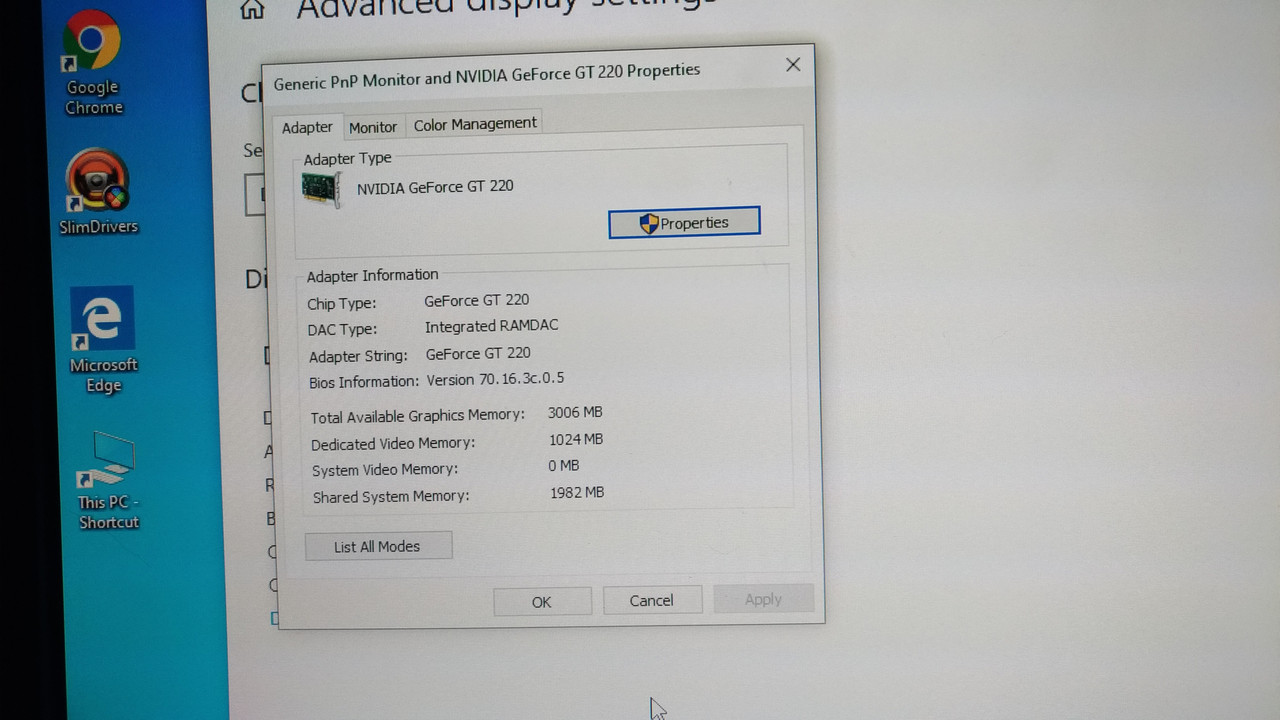Viewport: 1280px width, 720px height.
Task: Switch to the Color Management tab
Action: click(x=475, y=124)
